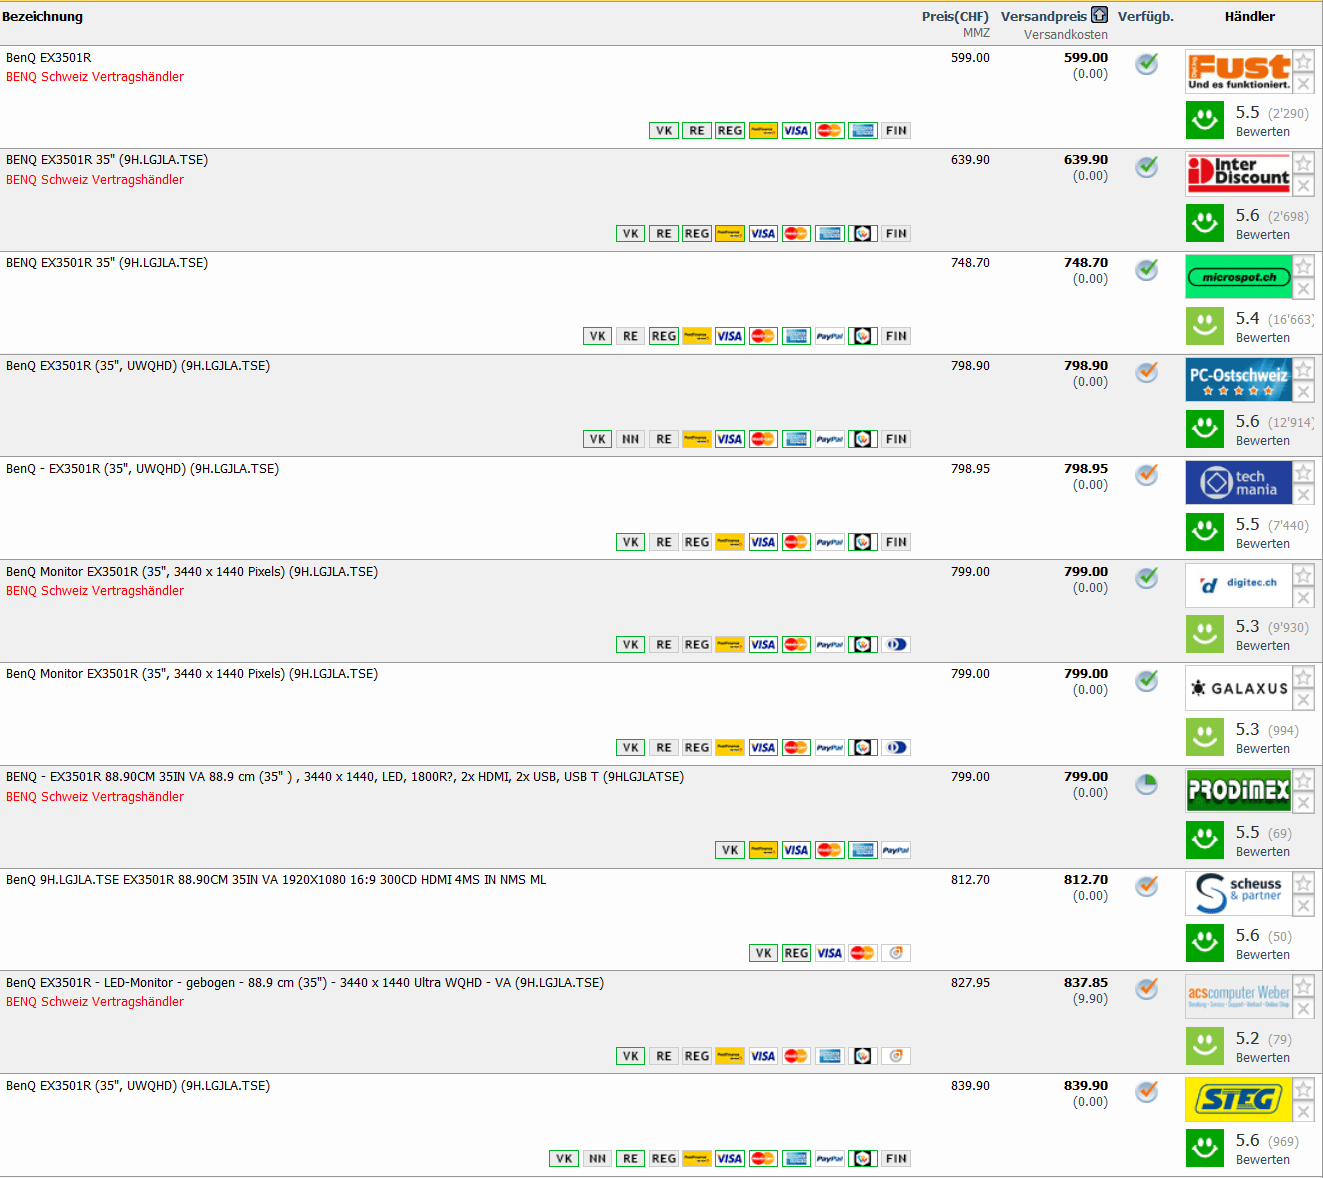Click the green smiley rating icon for Fust
Viewport: 1323px width, 1178px height.
click(x=1205, y=121)
